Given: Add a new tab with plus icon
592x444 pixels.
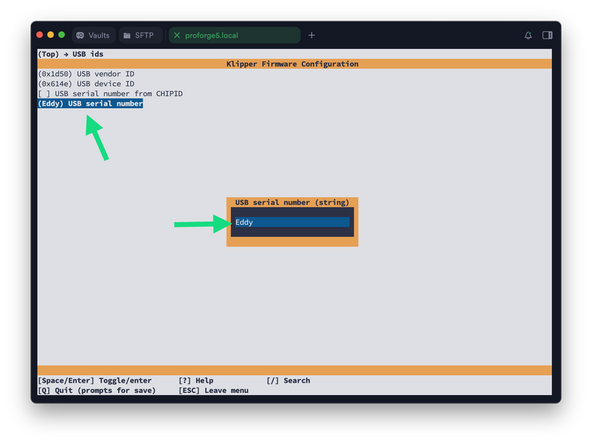Looking at the screenshot, I should (x=311, y=35).
